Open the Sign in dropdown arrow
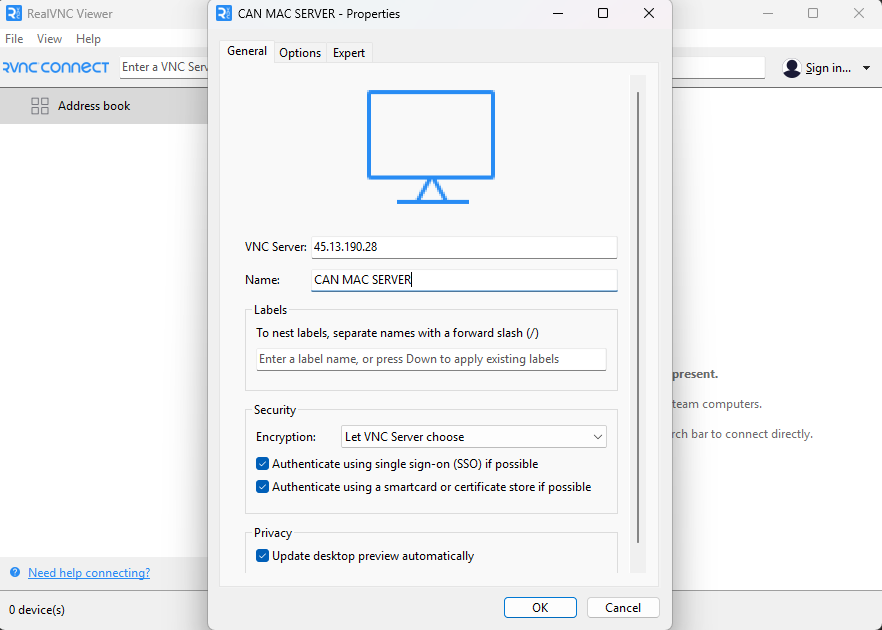The height and width of the screenshot is (630, 882). pos(866,68)
